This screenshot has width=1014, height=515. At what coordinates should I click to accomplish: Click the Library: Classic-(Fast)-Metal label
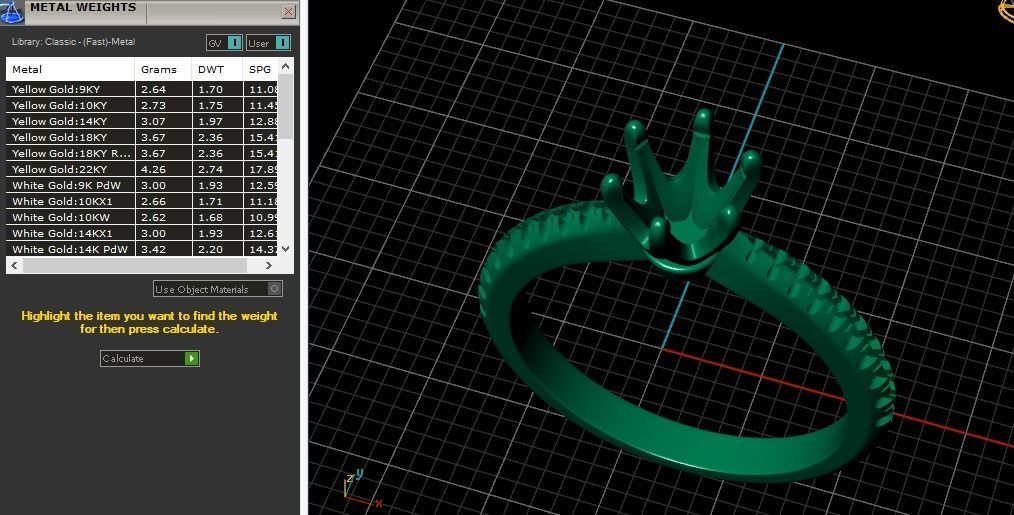point(74,42)
